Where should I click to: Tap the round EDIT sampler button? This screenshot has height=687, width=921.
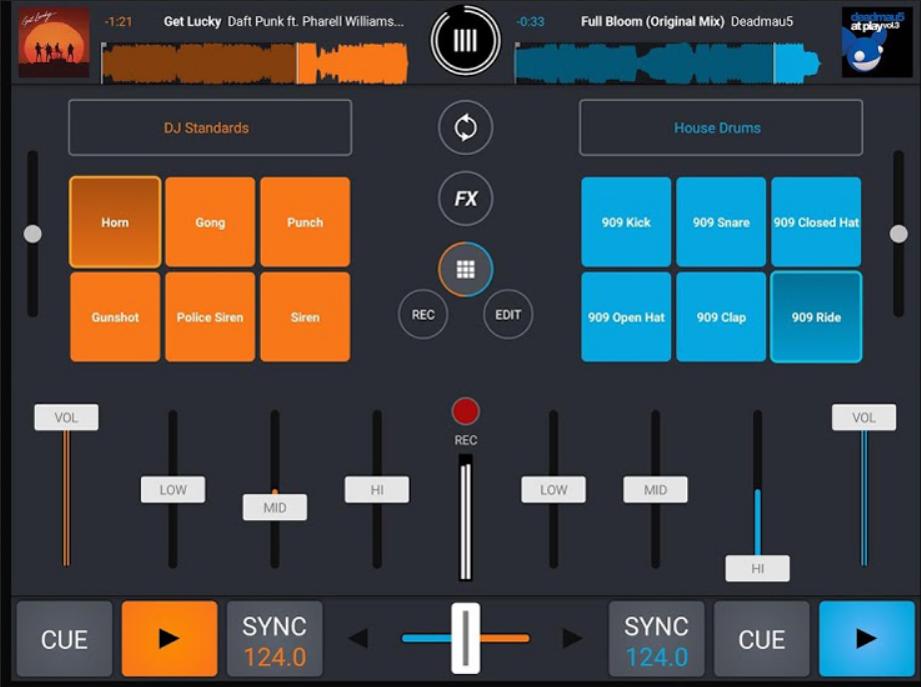point(508,314)
